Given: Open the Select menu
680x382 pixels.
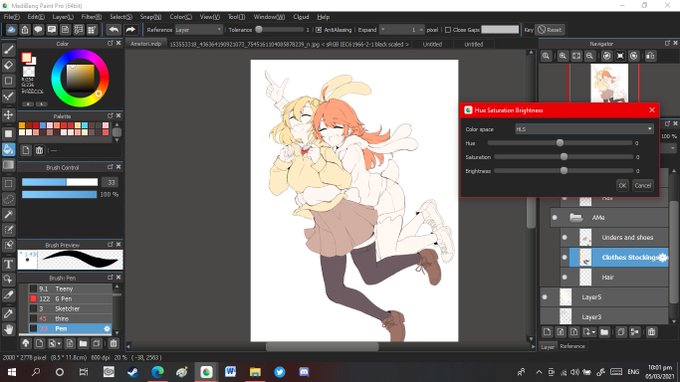Looking at the screenshot, I should [121, 17].
